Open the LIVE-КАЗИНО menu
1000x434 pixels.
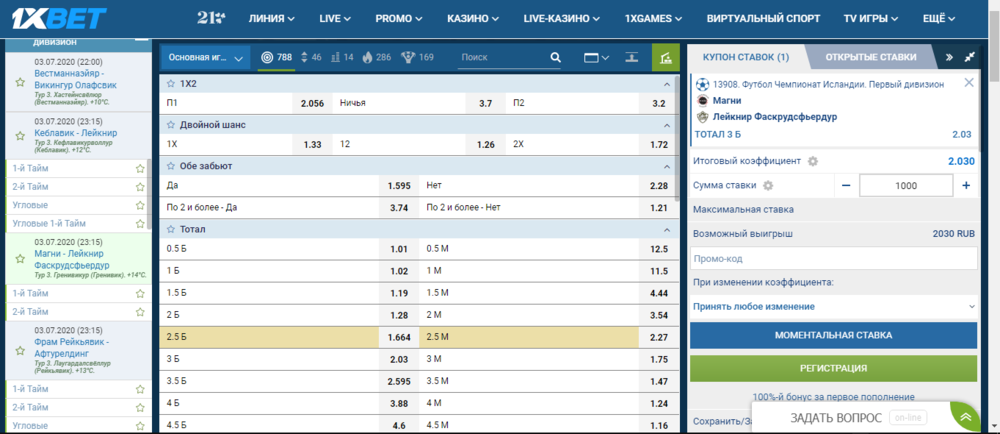tap(562, 18)
